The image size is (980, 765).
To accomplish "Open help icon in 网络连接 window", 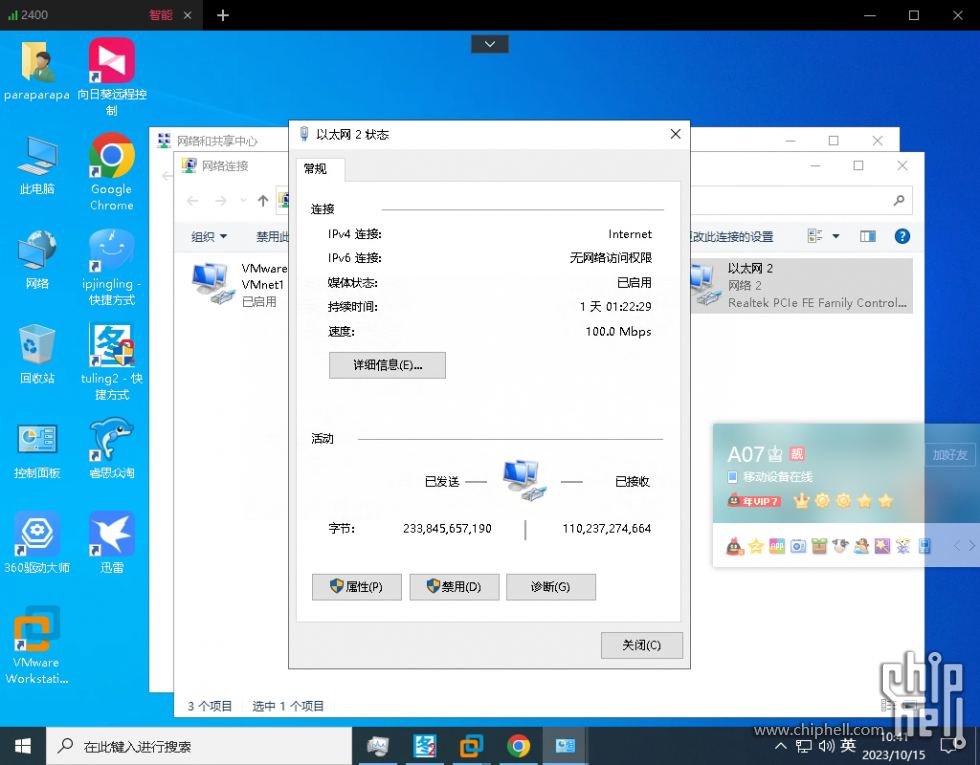I will [902, 236].
